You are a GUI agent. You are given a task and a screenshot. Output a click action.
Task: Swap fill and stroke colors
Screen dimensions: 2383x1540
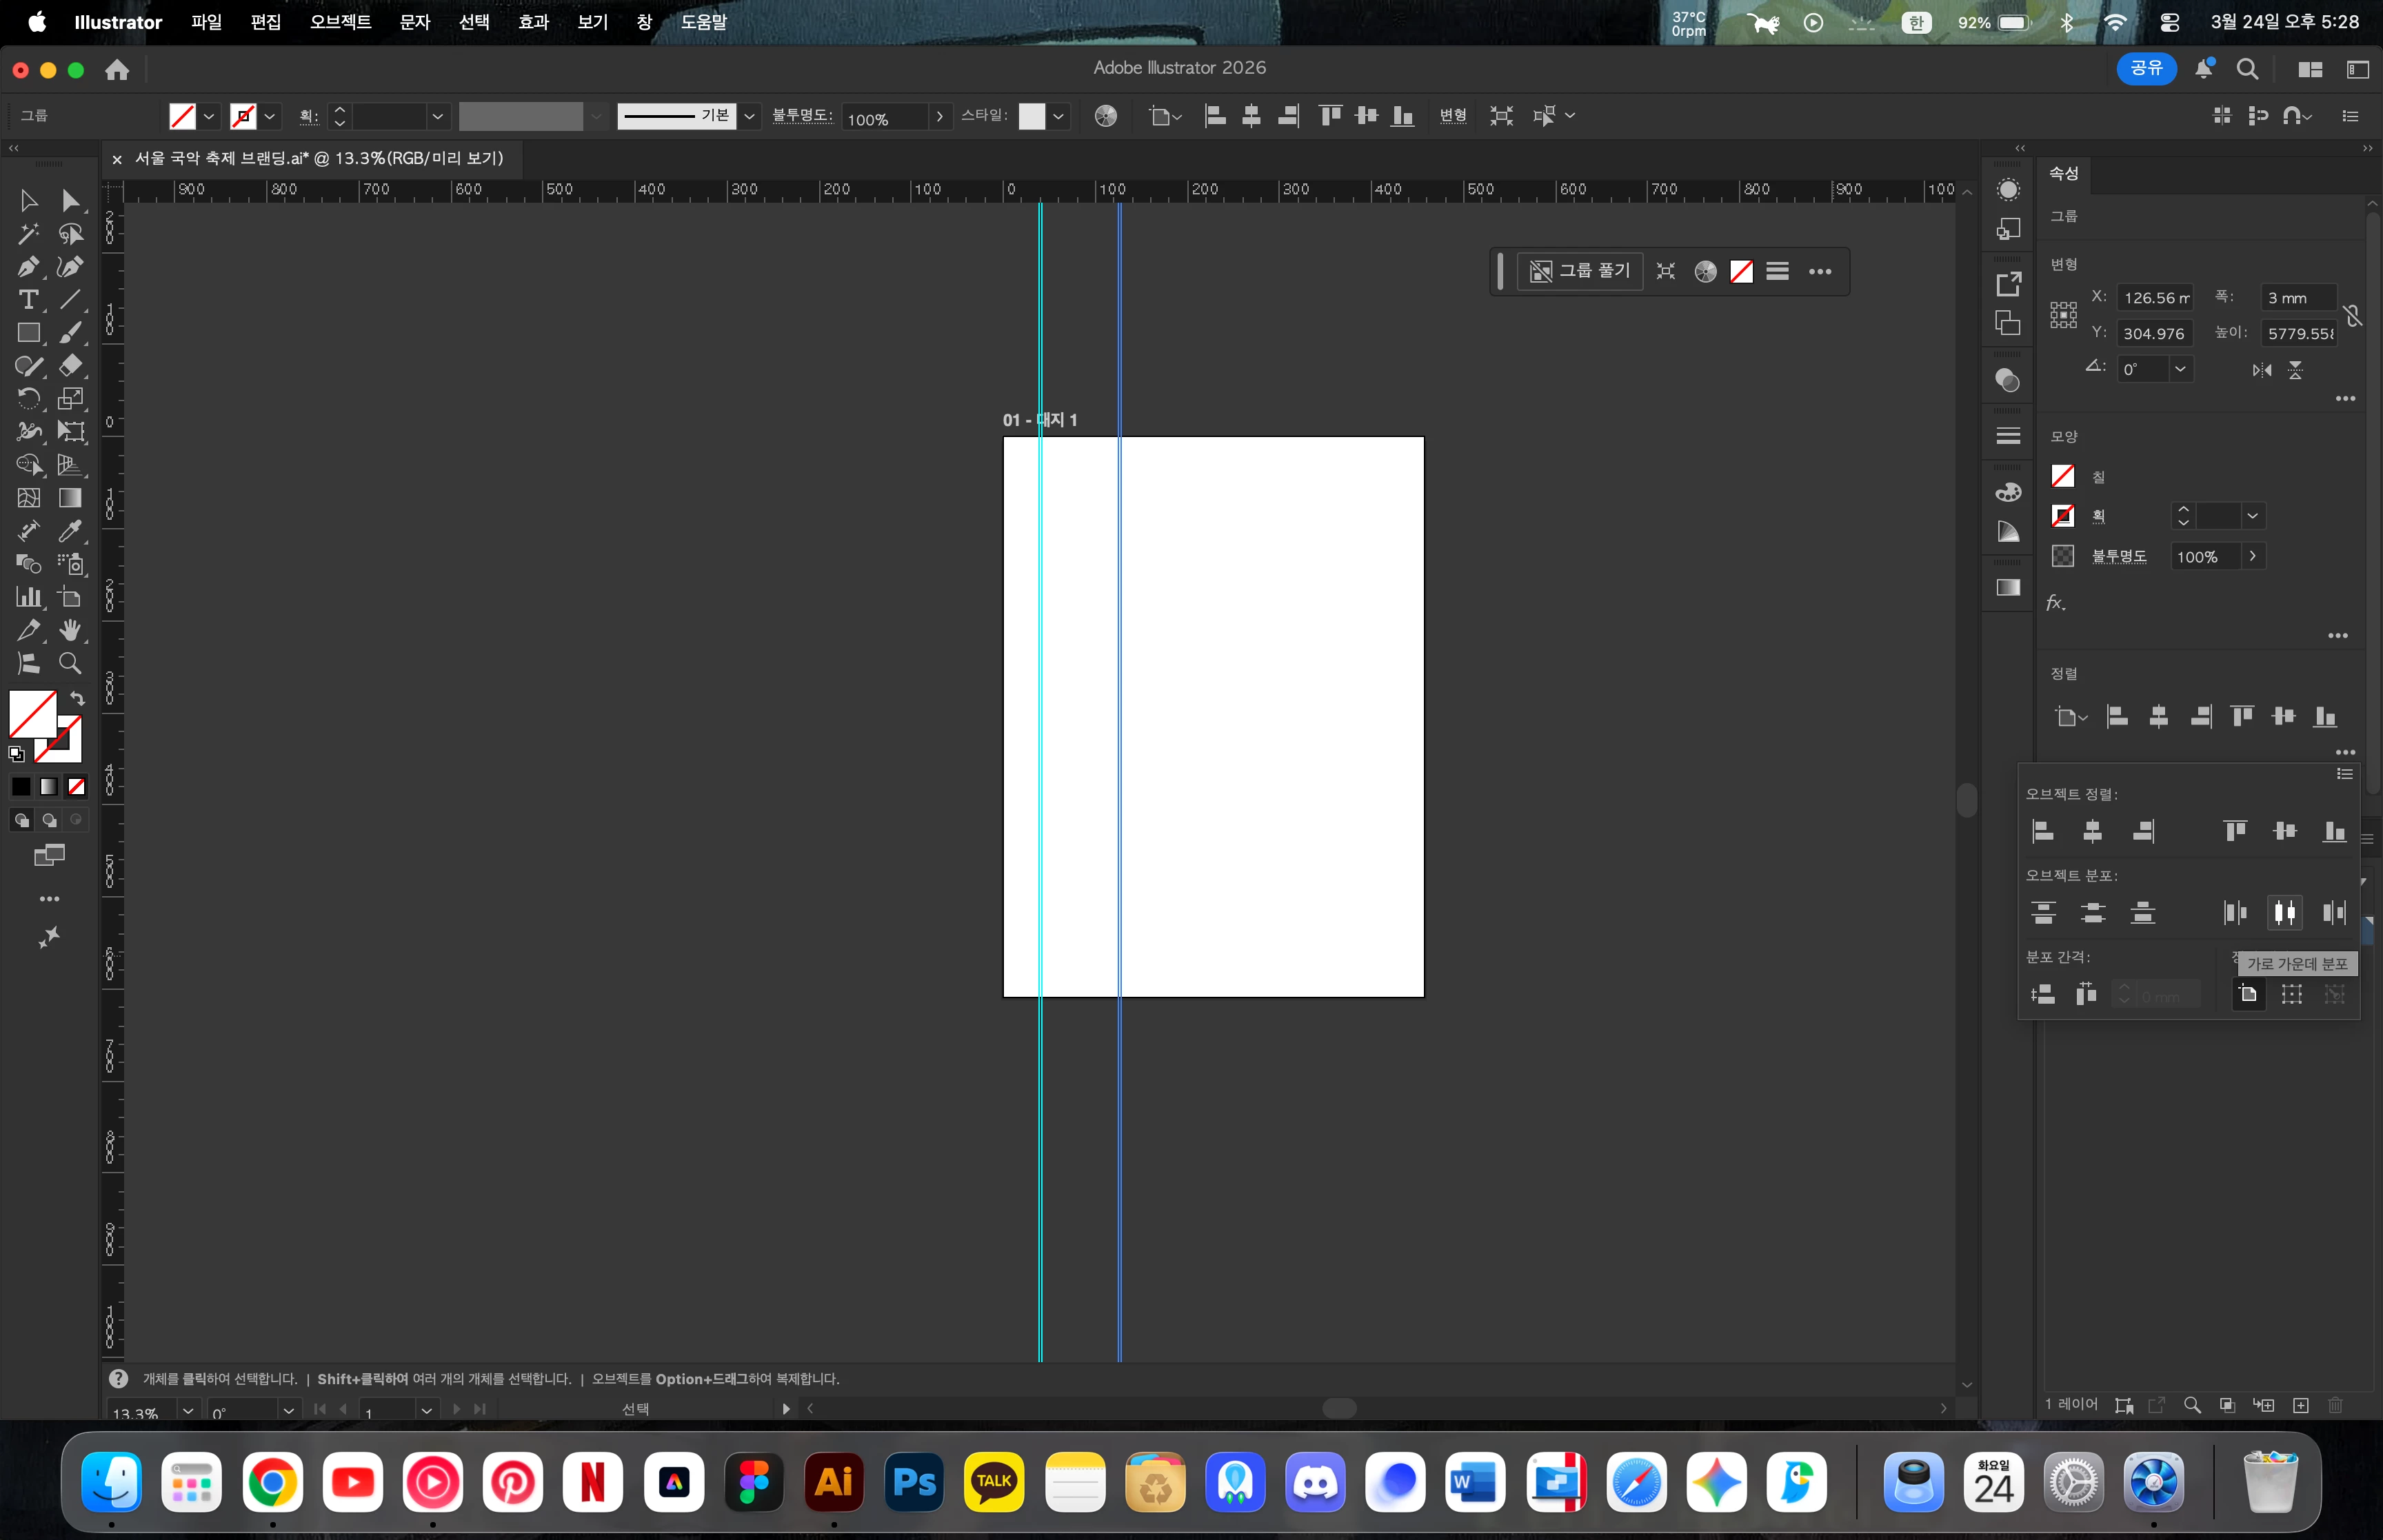tap(77, 698)
